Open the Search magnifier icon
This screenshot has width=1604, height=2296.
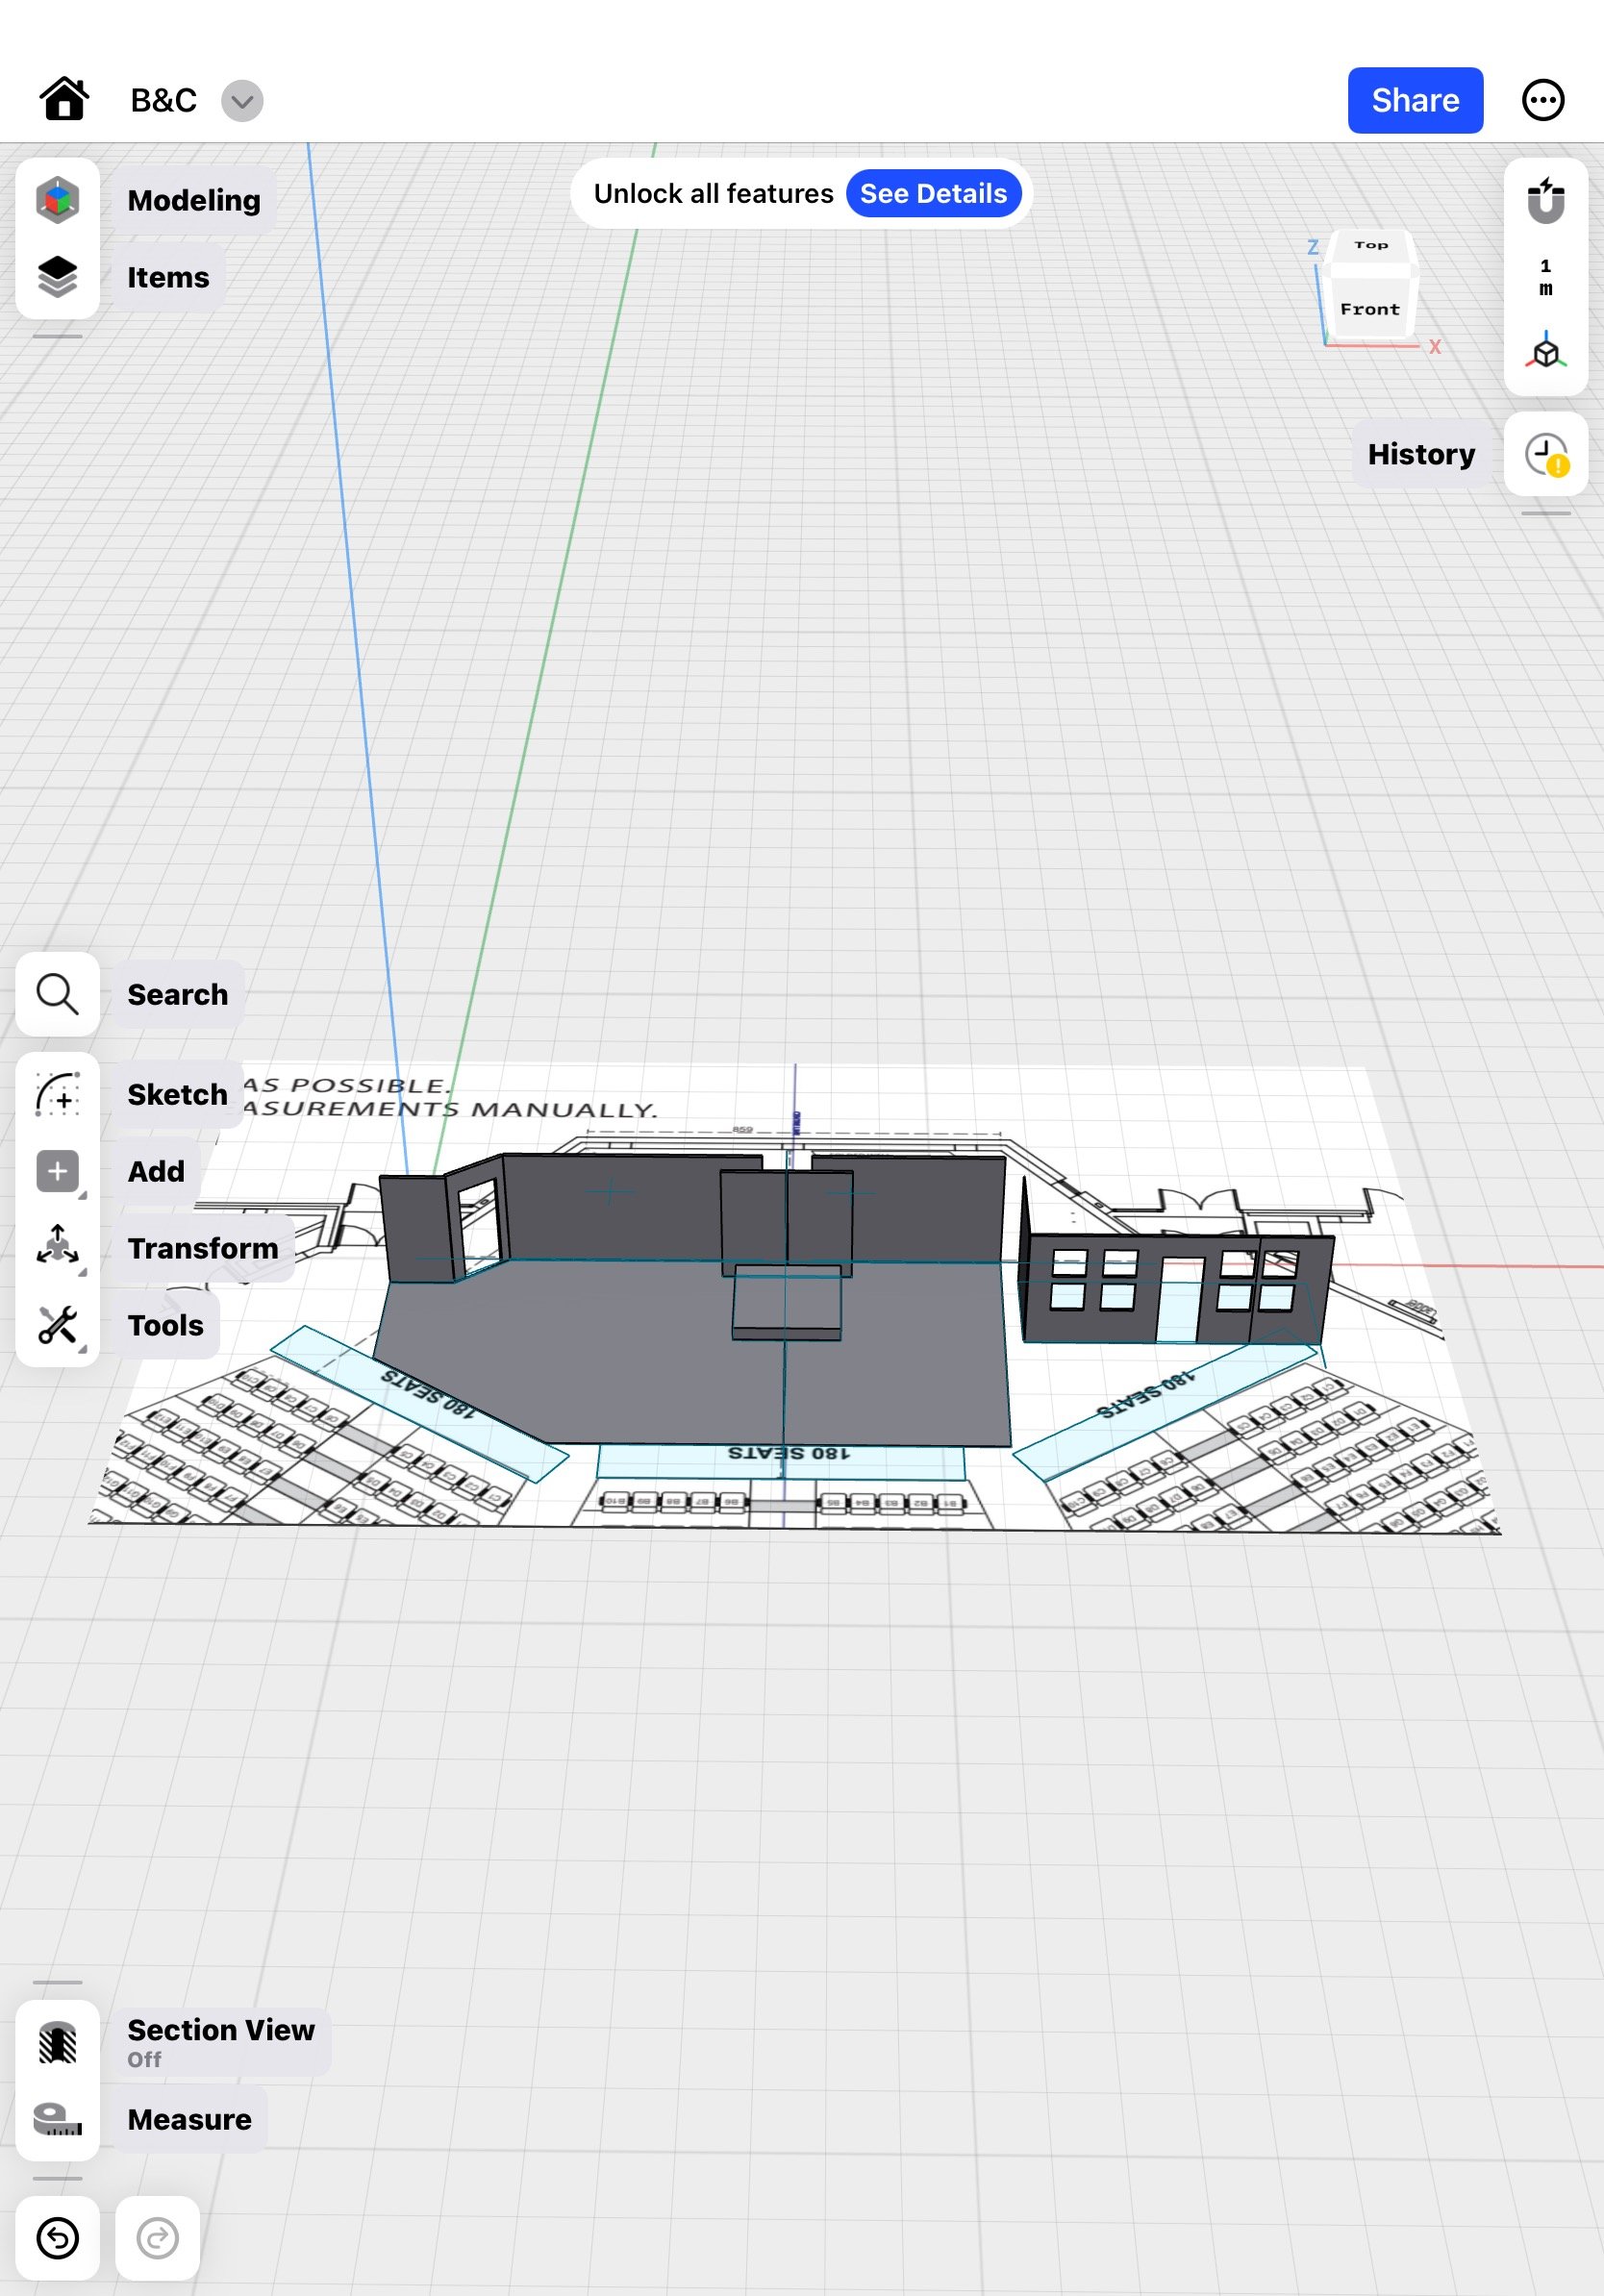click(x=57, y=994)
